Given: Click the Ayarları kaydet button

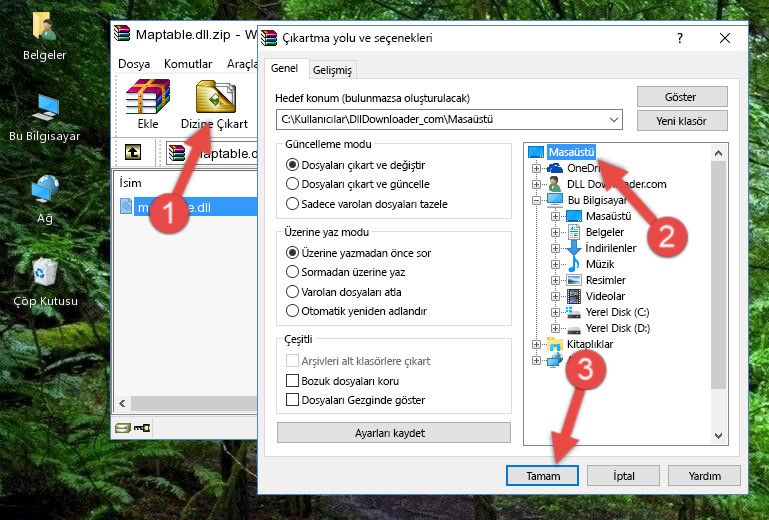Looking at the screenshot, I should 393,433.
